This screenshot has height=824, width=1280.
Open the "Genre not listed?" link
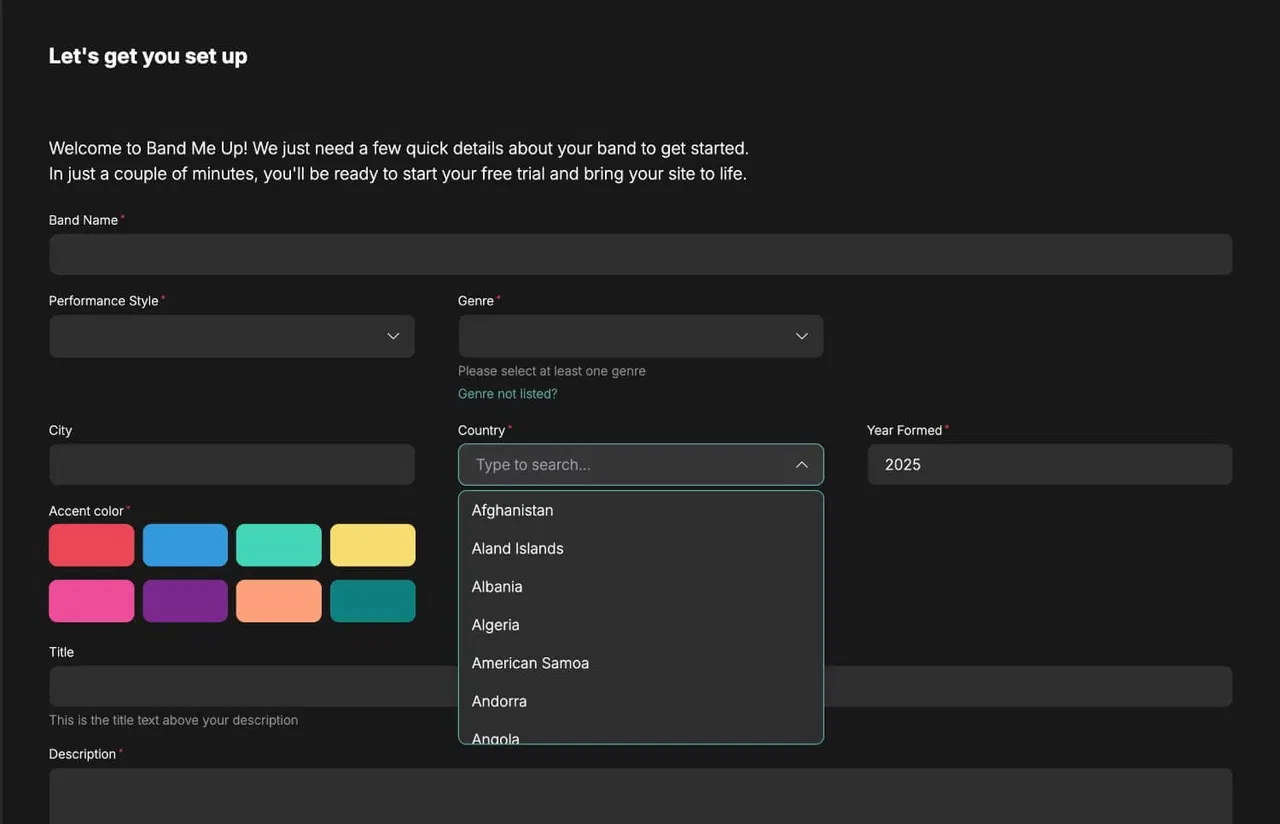coord(507,393)
